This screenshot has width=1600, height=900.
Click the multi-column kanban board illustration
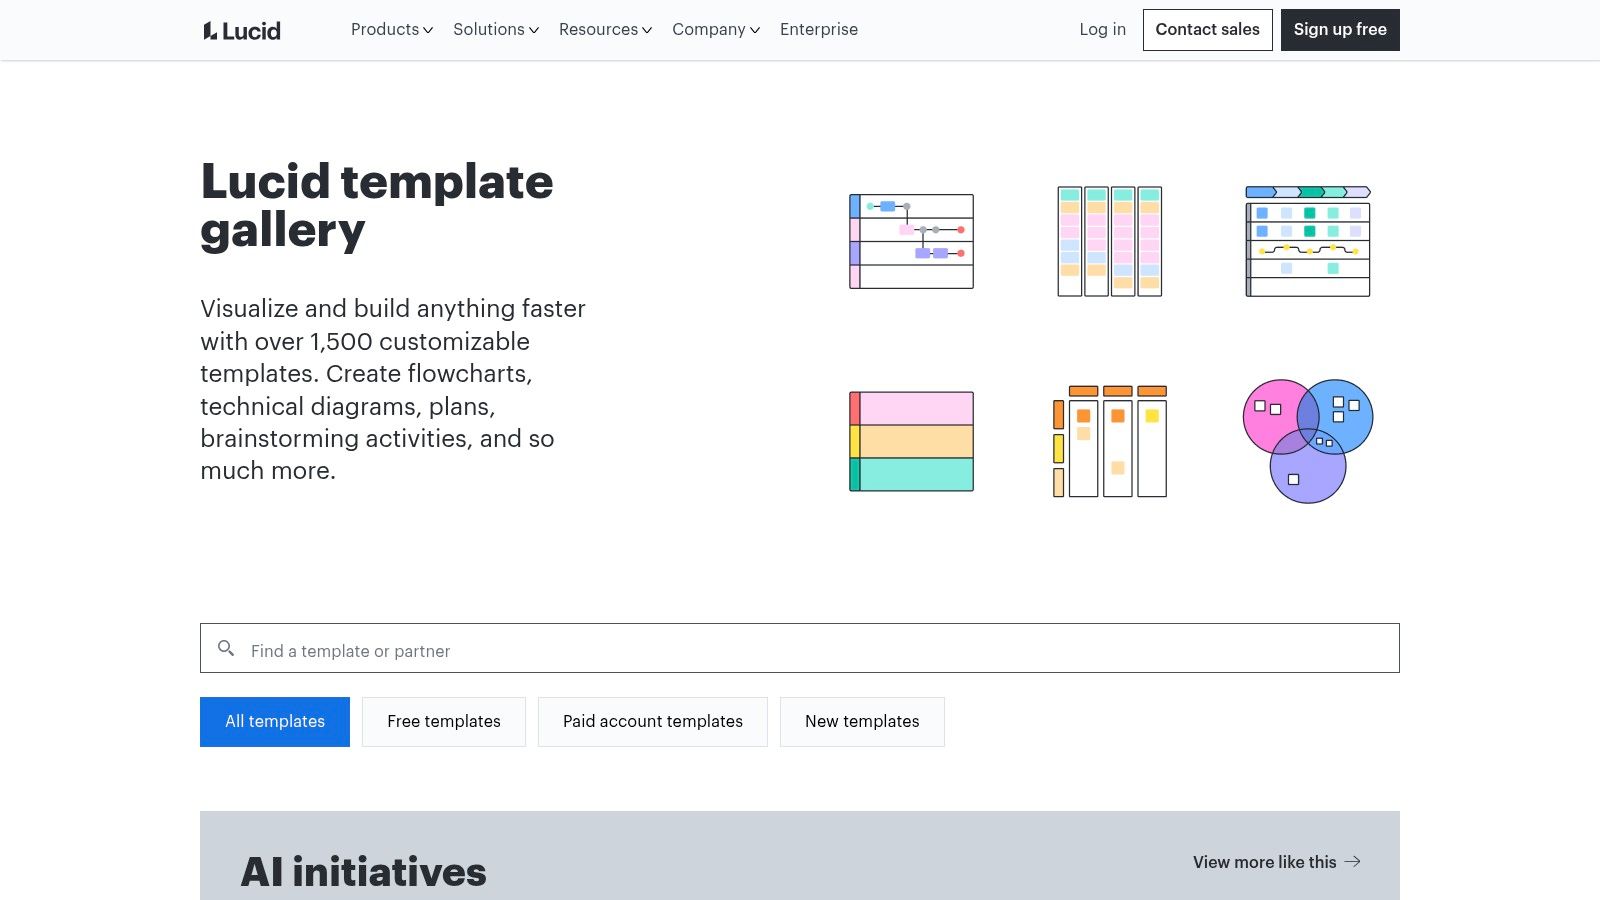coord(1110,241)
